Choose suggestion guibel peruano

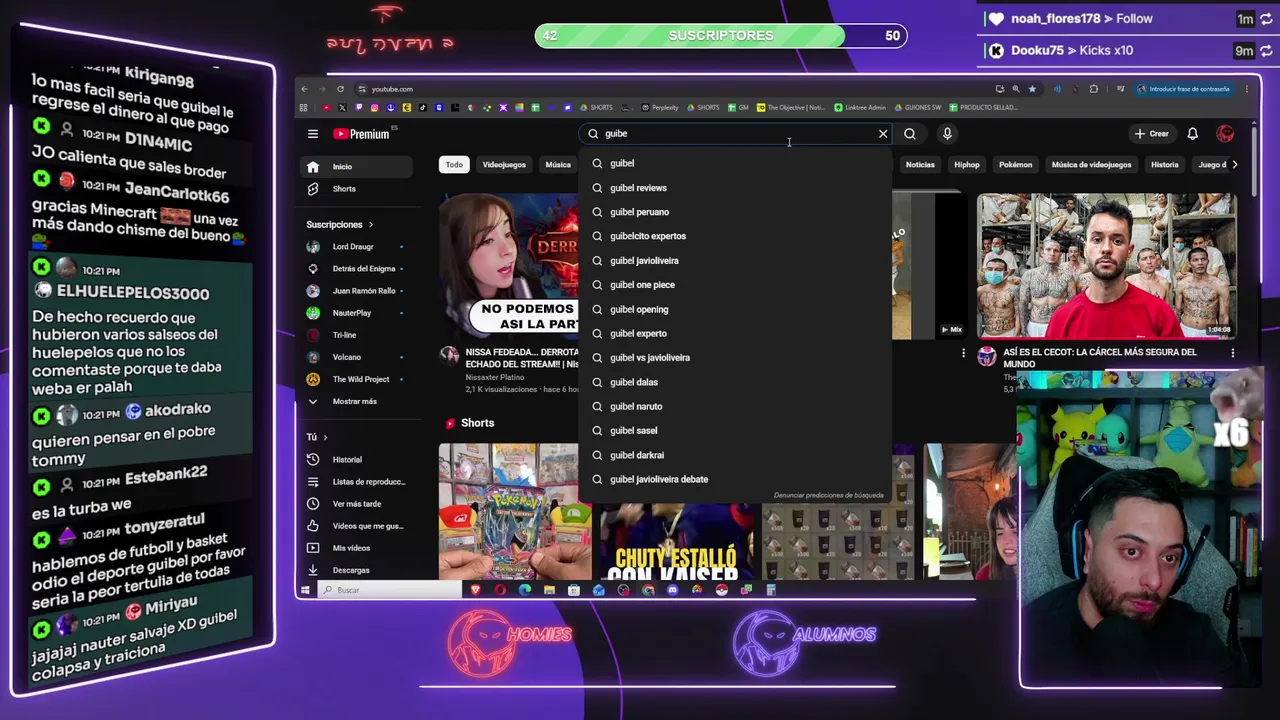735,212
